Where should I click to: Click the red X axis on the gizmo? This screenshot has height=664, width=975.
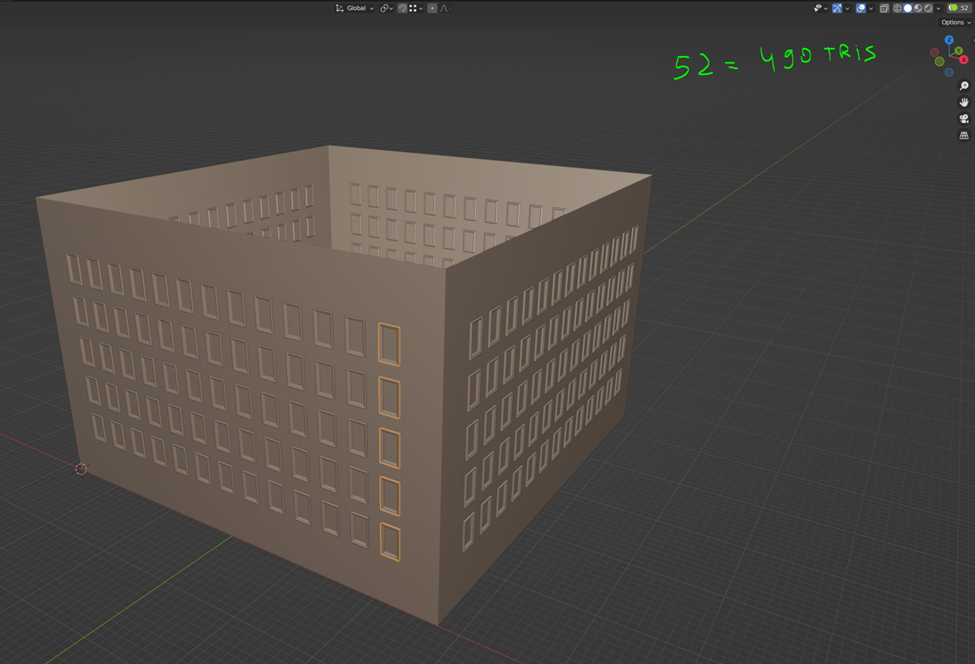(x=964, y=60)
